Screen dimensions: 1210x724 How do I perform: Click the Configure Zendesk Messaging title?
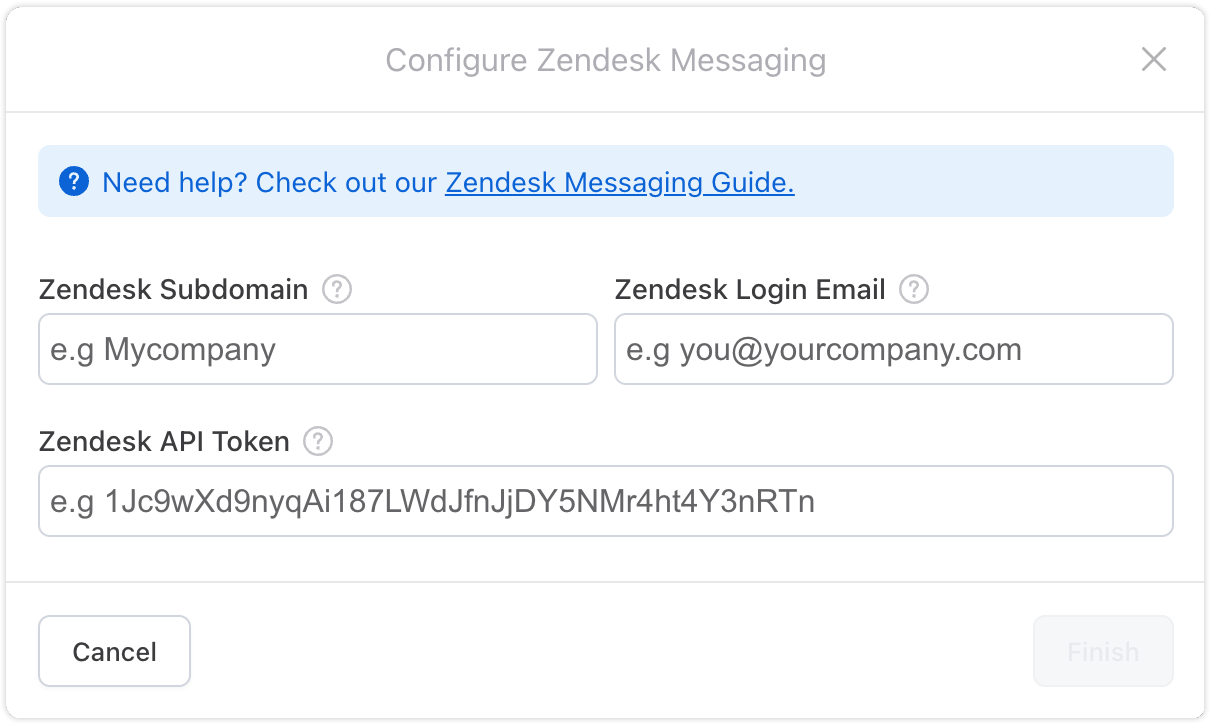pyautogui.click(x=605, y=60)
